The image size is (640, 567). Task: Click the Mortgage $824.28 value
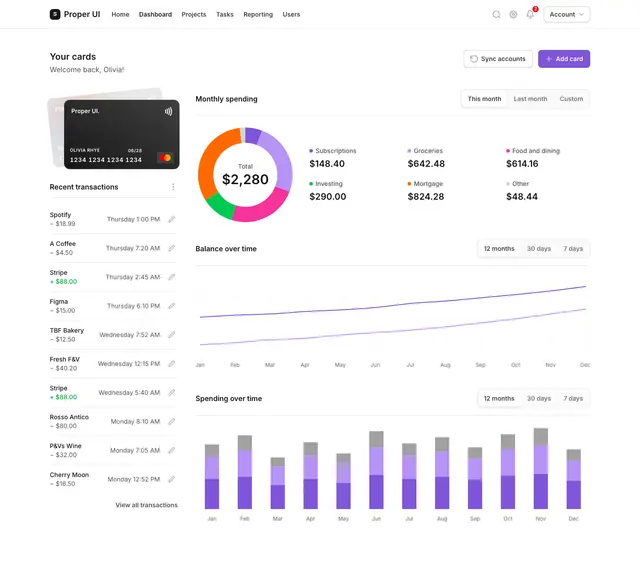click(426, 197)
